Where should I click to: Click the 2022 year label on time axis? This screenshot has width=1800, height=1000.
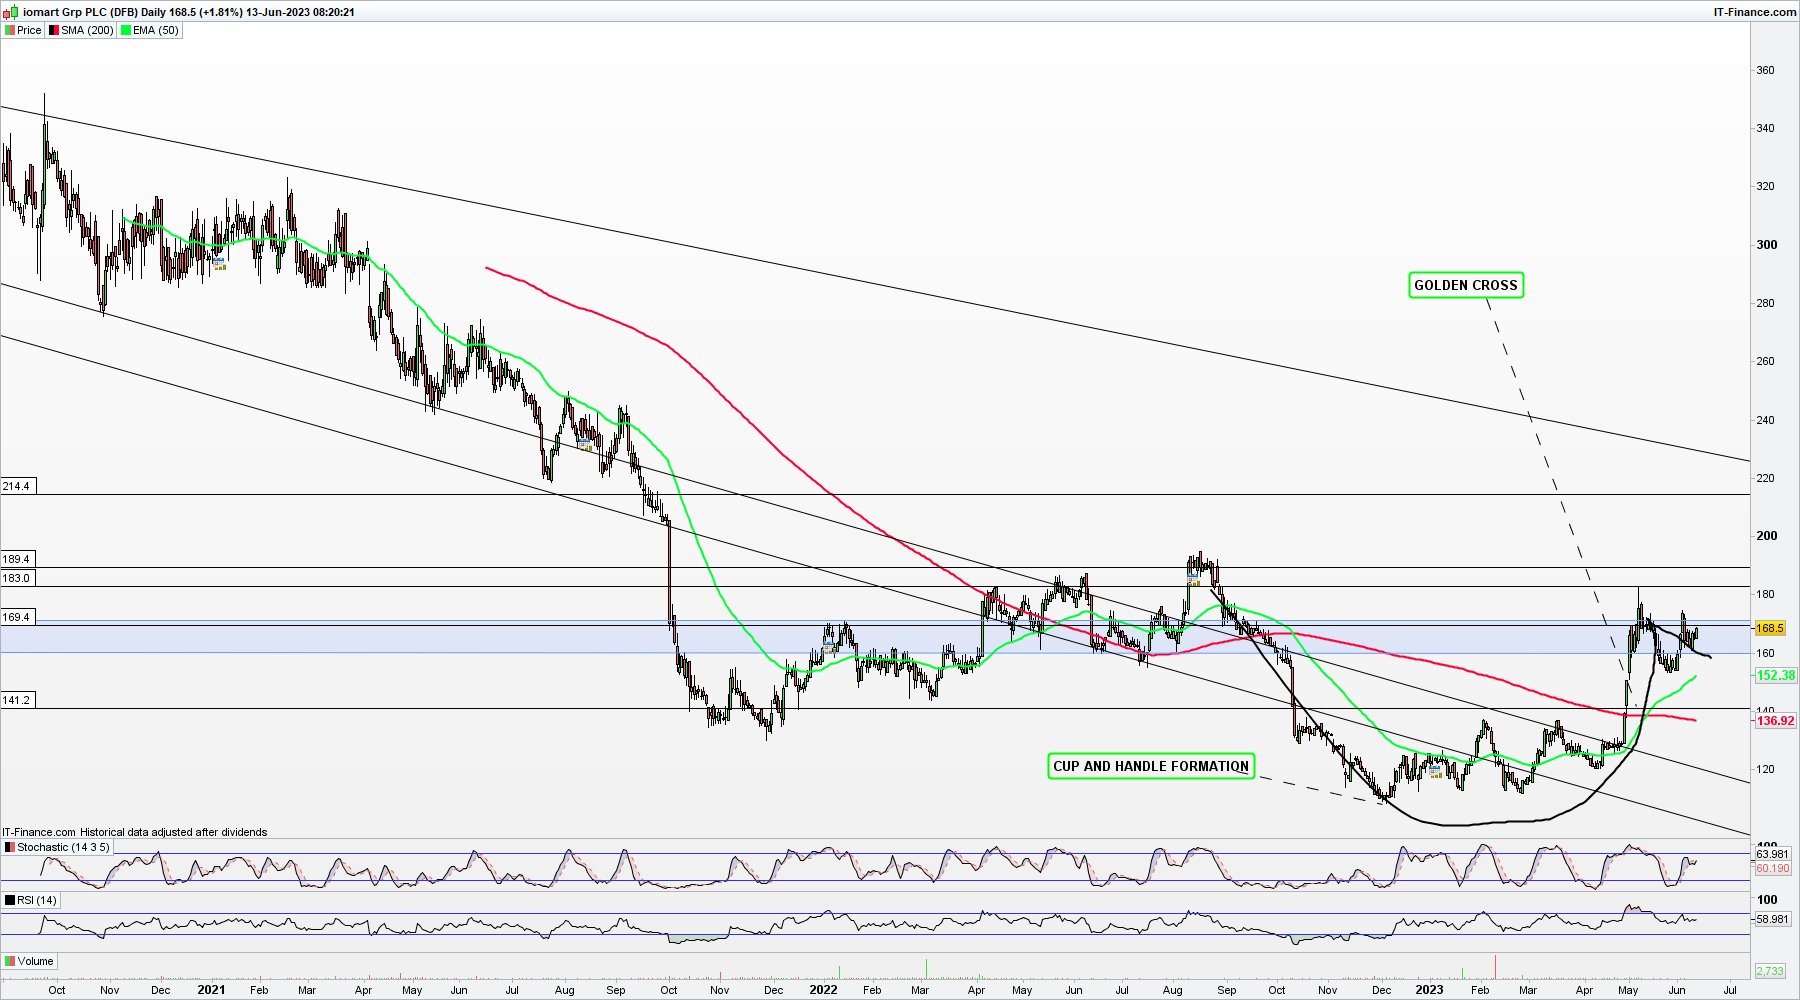pyautogui.click(x=823, y=990)
